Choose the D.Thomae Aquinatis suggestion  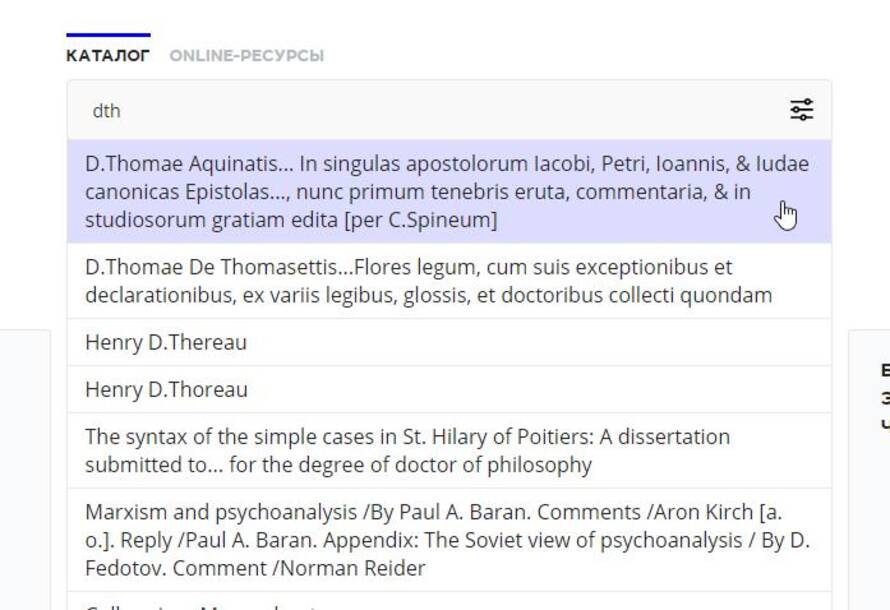pyautogui.click(x=450, y=192)
